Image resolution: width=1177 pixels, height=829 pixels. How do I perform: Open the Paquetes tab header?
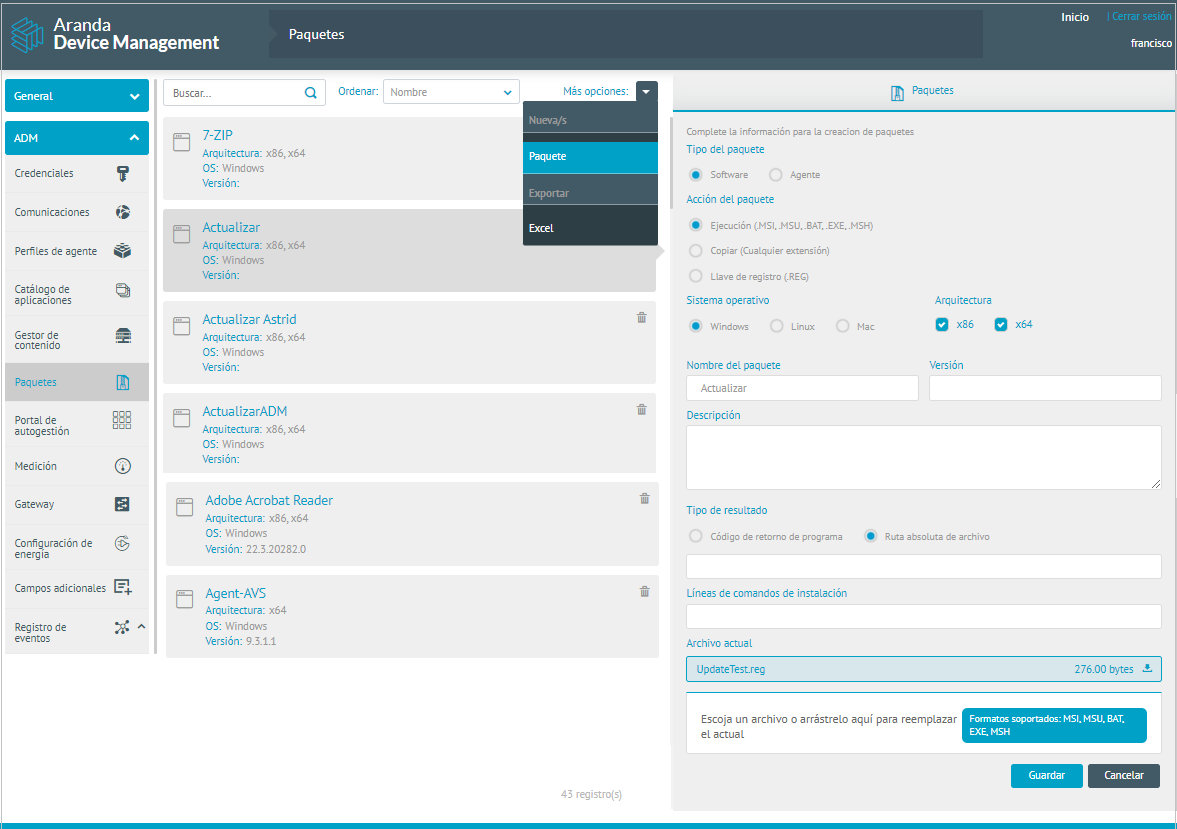pyautogui.click(x=923, y=92)
